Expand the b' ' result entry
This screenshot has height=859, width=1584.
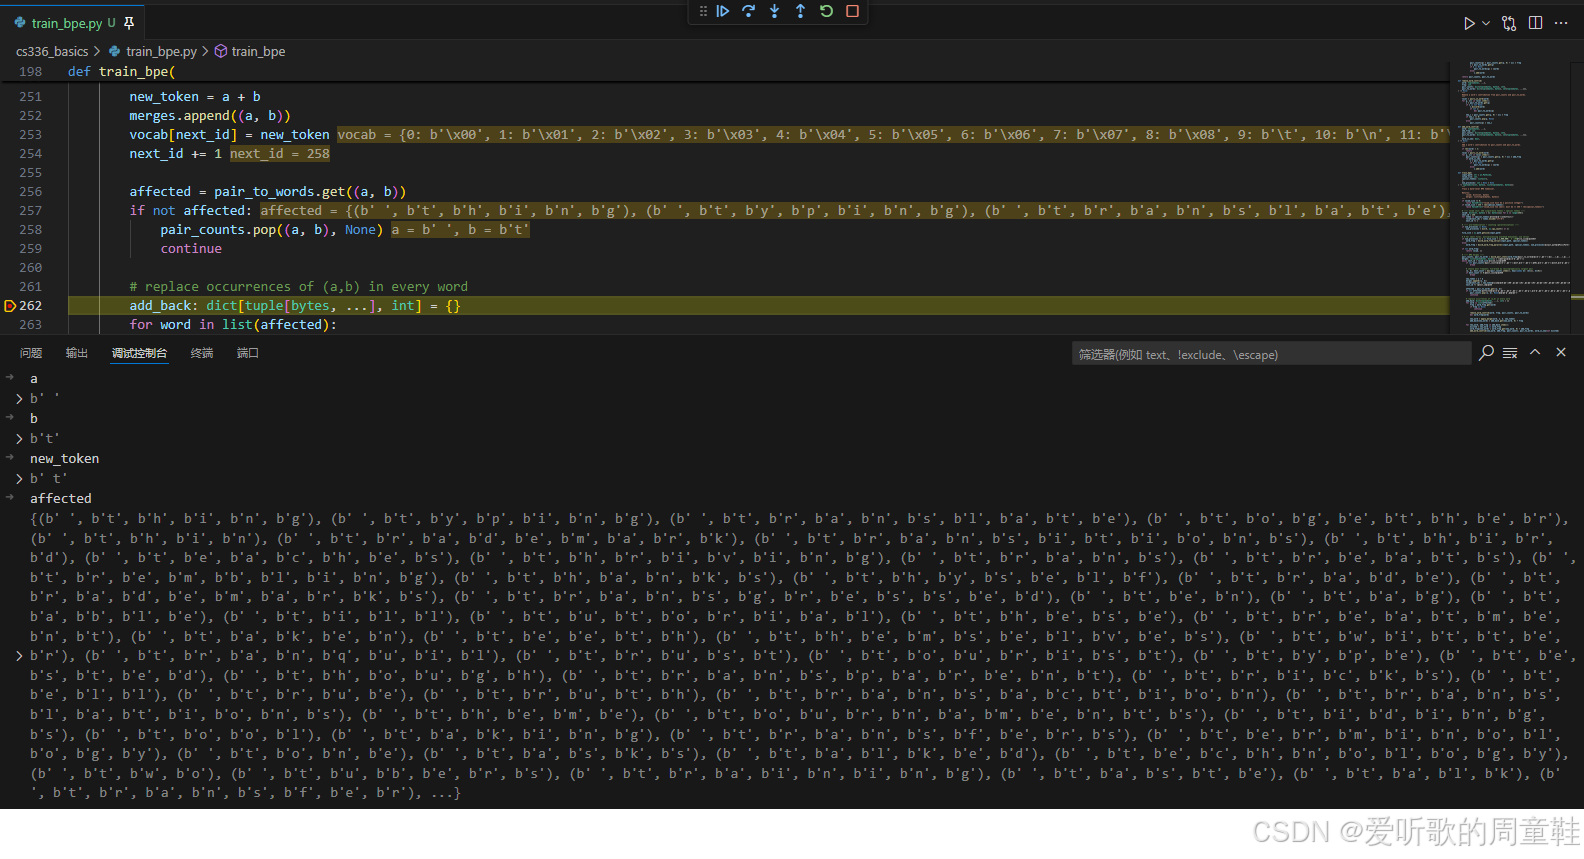point(19,398)
